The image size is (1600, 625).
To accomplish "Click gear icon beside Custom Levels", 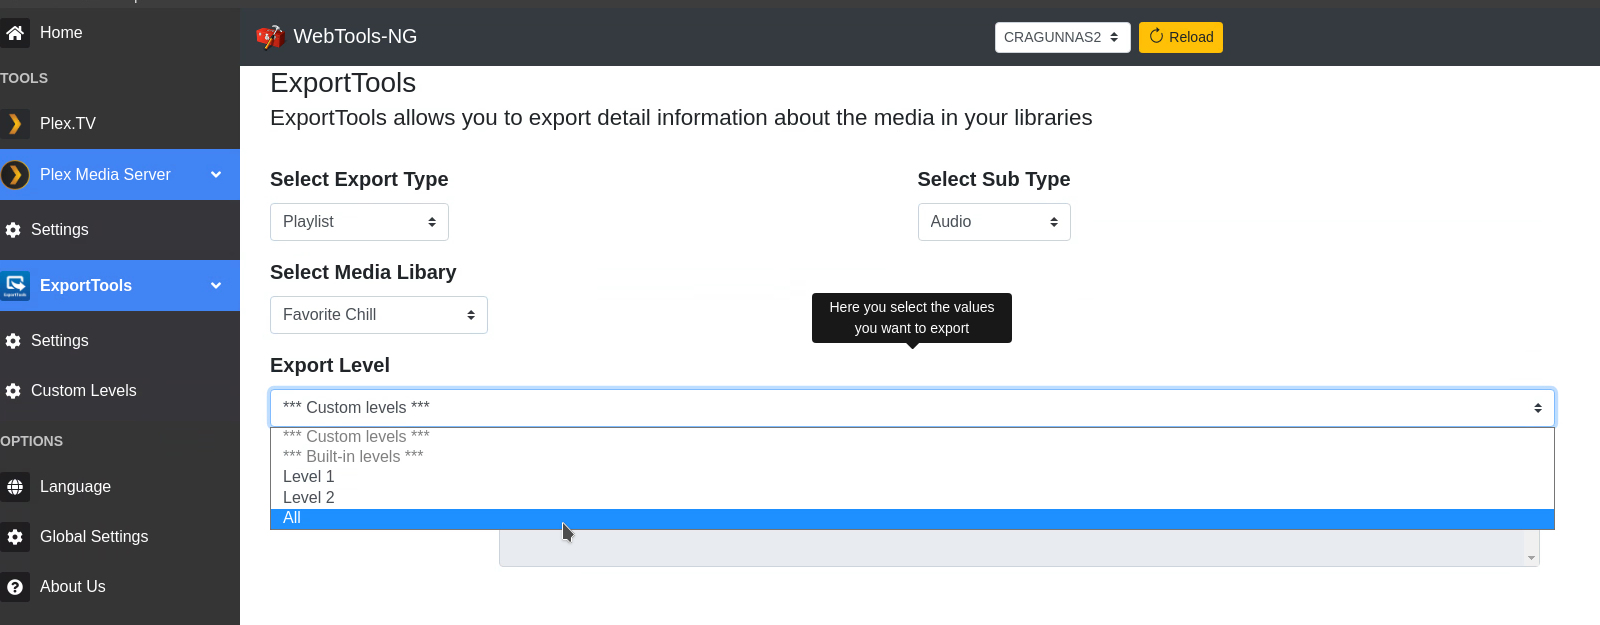I will click(x=13, y=391).
